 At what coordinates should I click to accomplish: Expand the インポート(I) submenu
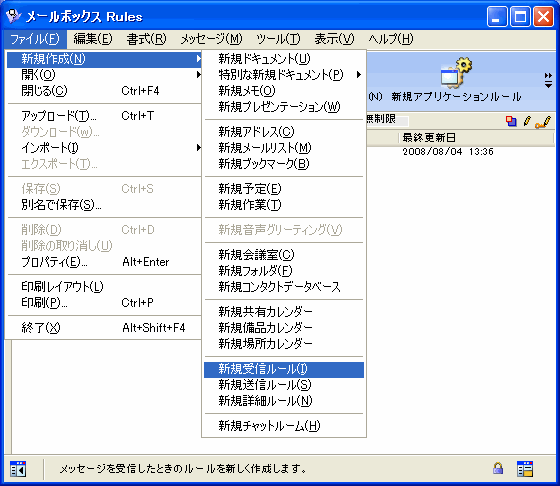point(104,147)
